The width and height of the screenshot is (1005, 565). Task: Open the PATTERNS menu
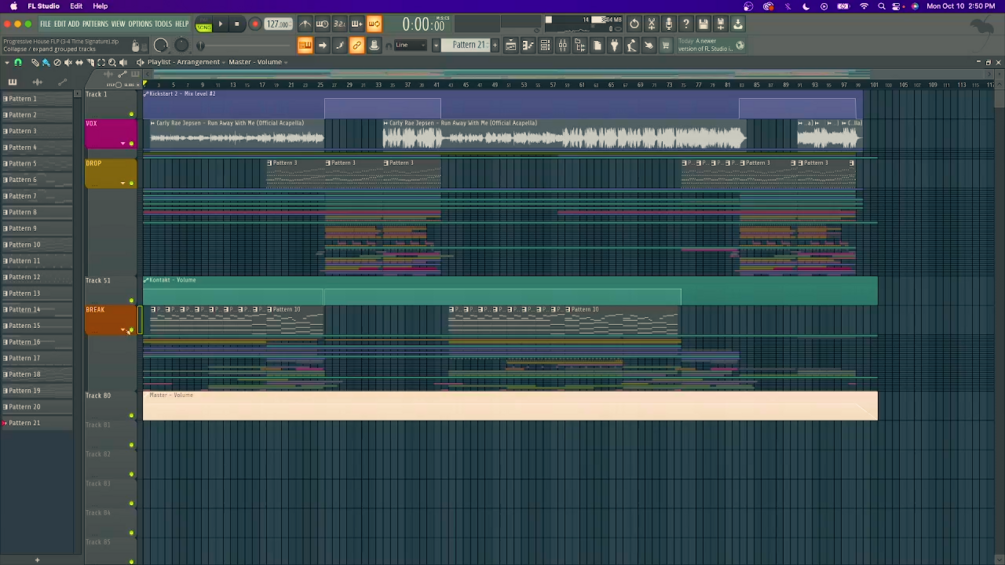point(96,24)
